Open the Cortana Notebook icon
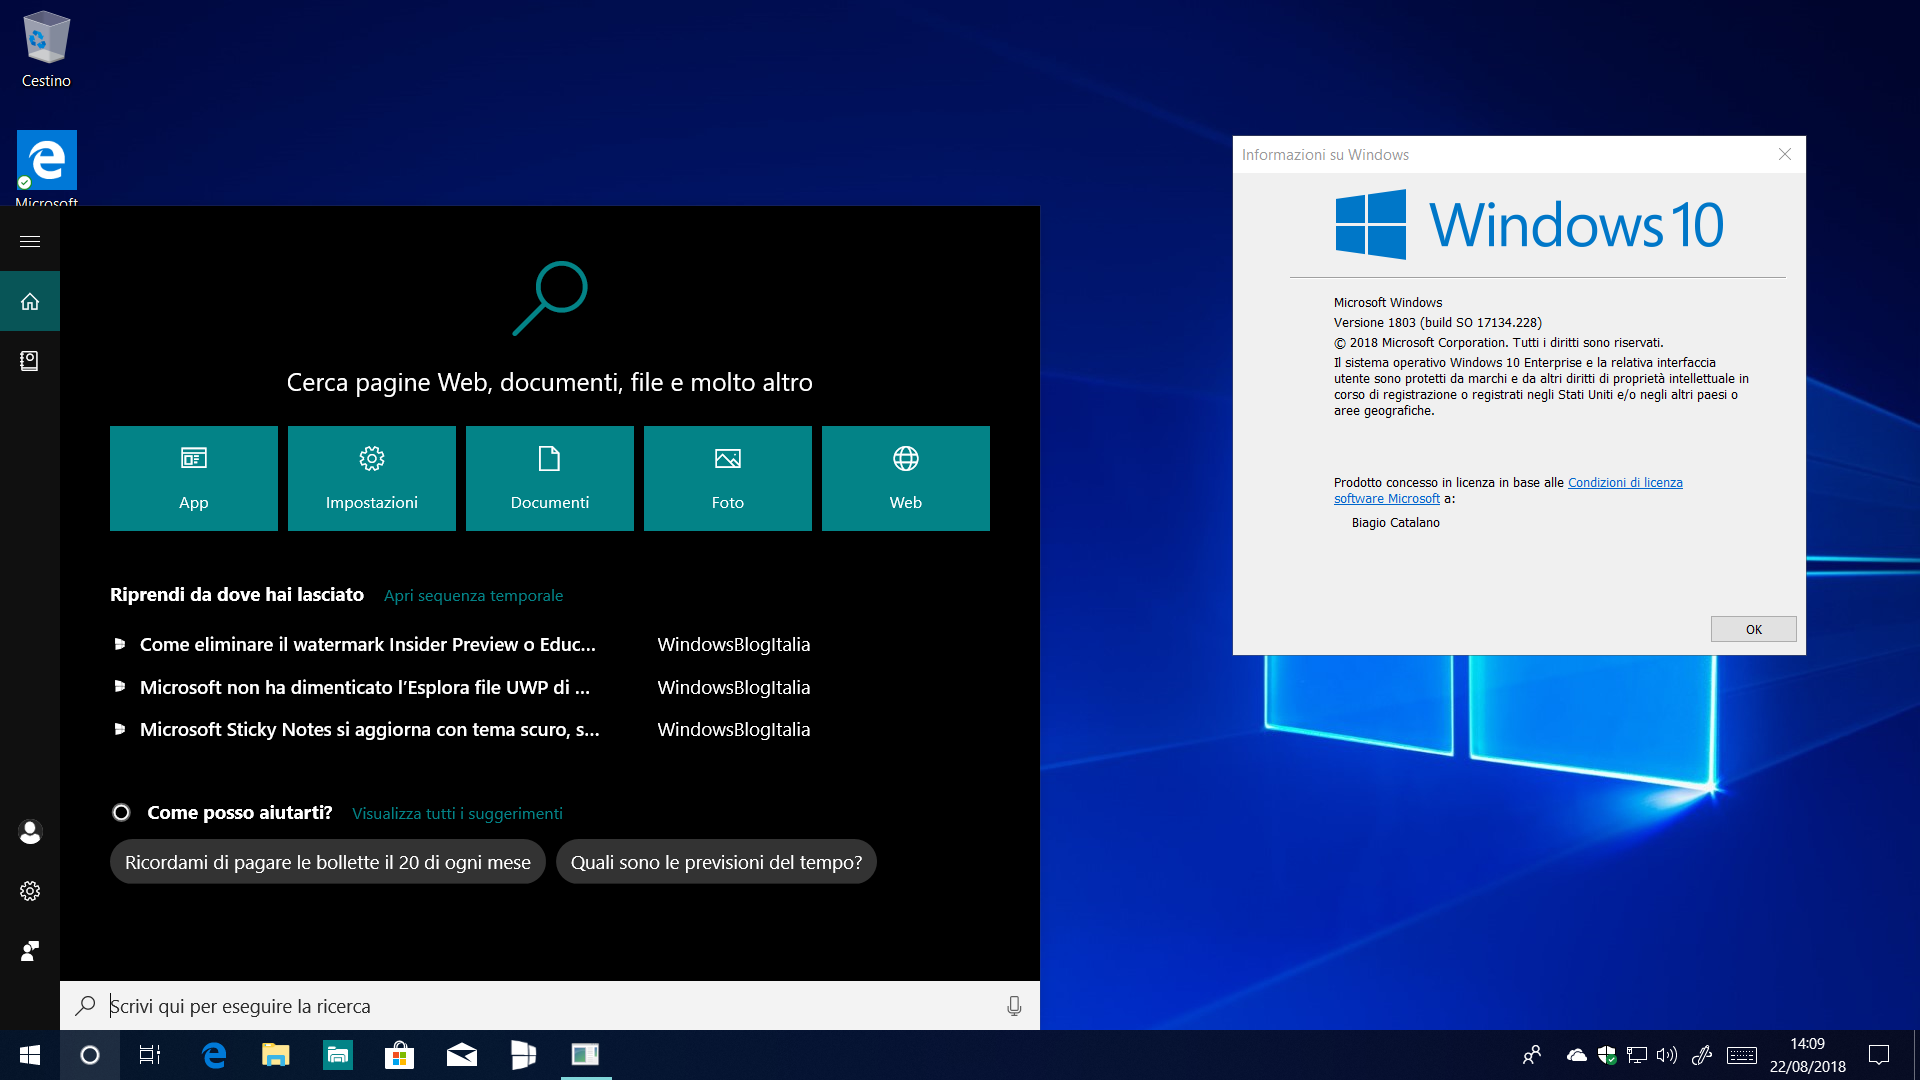This screenshot has width=1920, height=1080. point(30,361)
